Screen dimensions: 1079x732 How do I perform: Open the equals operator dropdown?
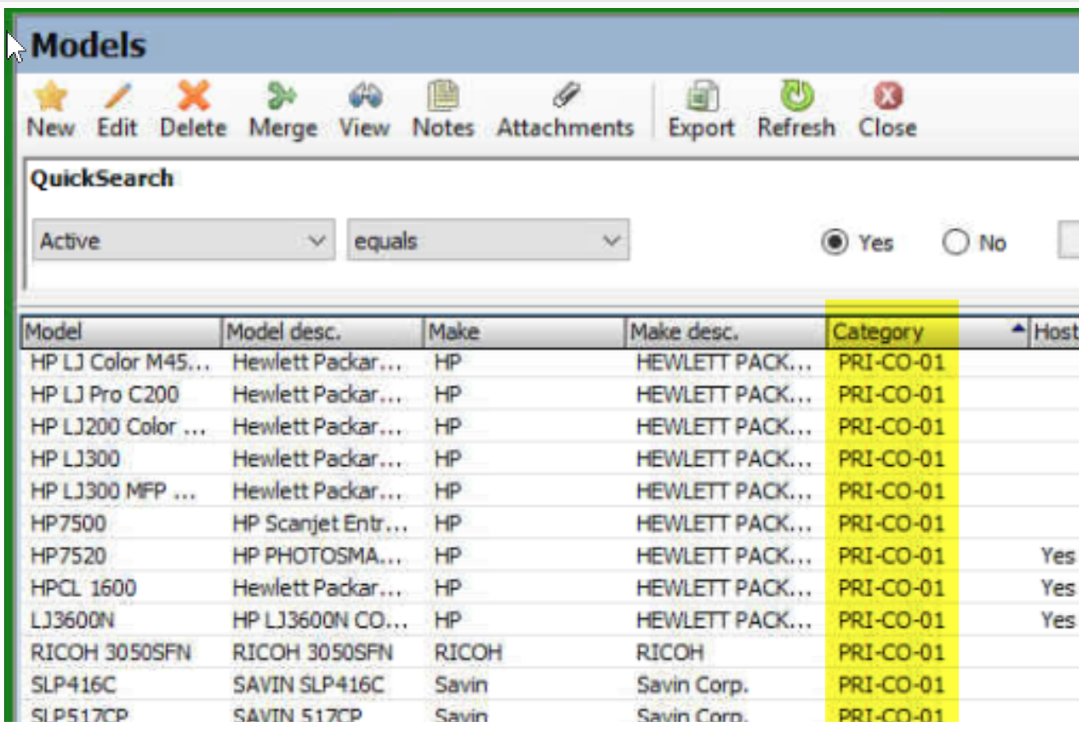(488, 240)
